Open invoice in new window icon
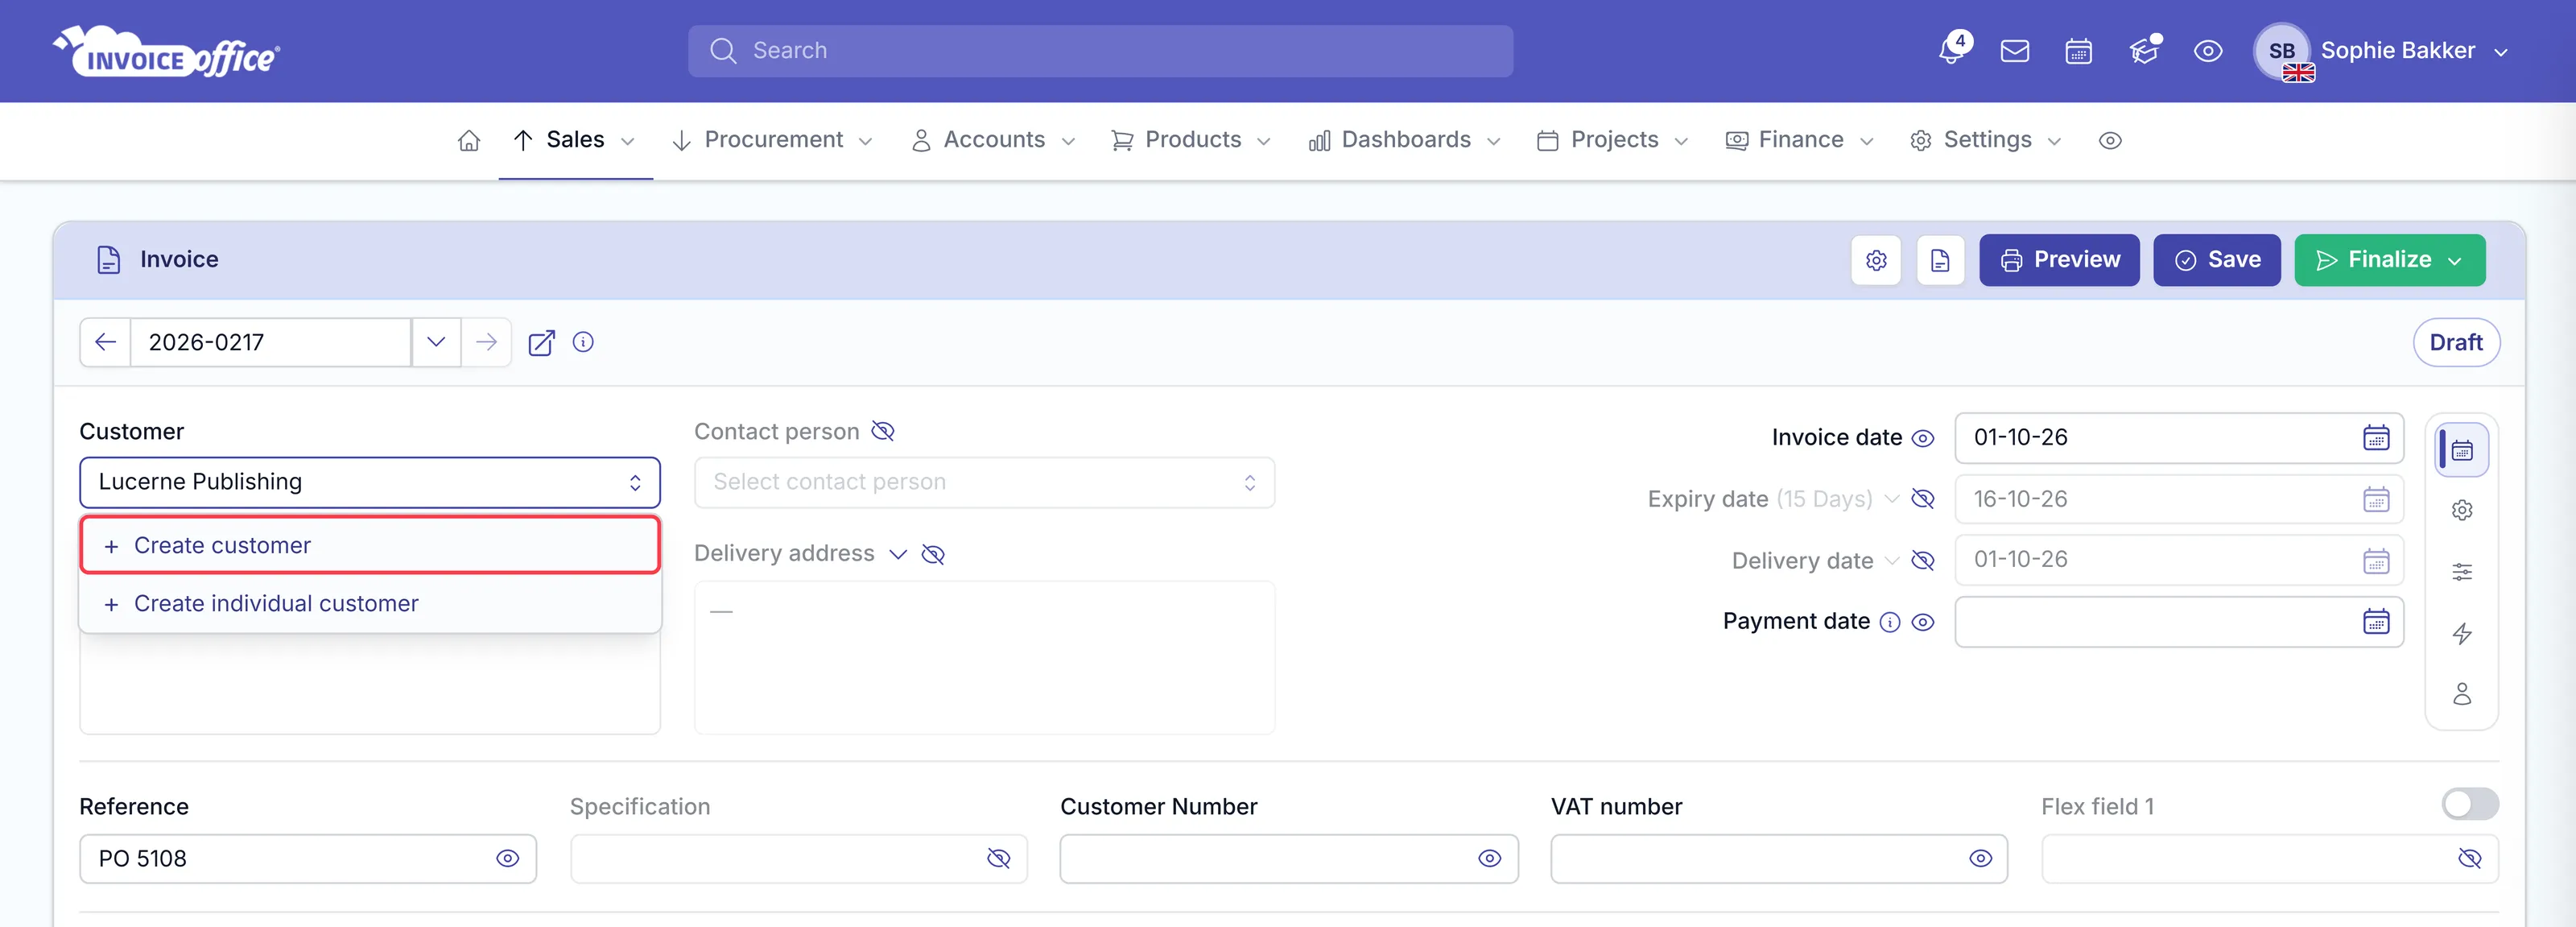The height and width of the screenshot is (927, 2576). click(541, 343)
